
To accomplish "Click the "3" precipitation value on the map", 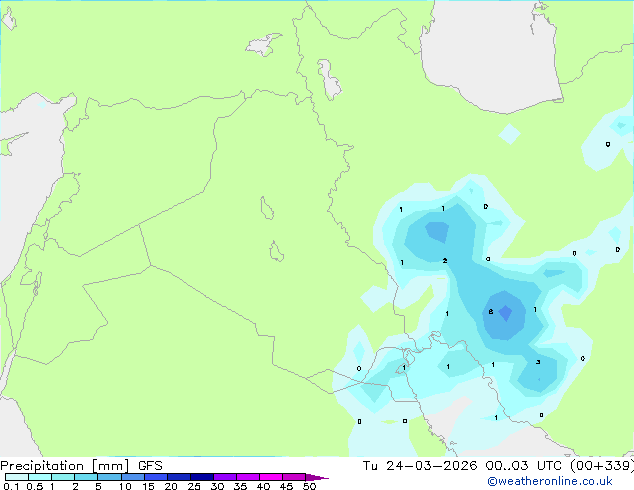I will tap(538, 362).
